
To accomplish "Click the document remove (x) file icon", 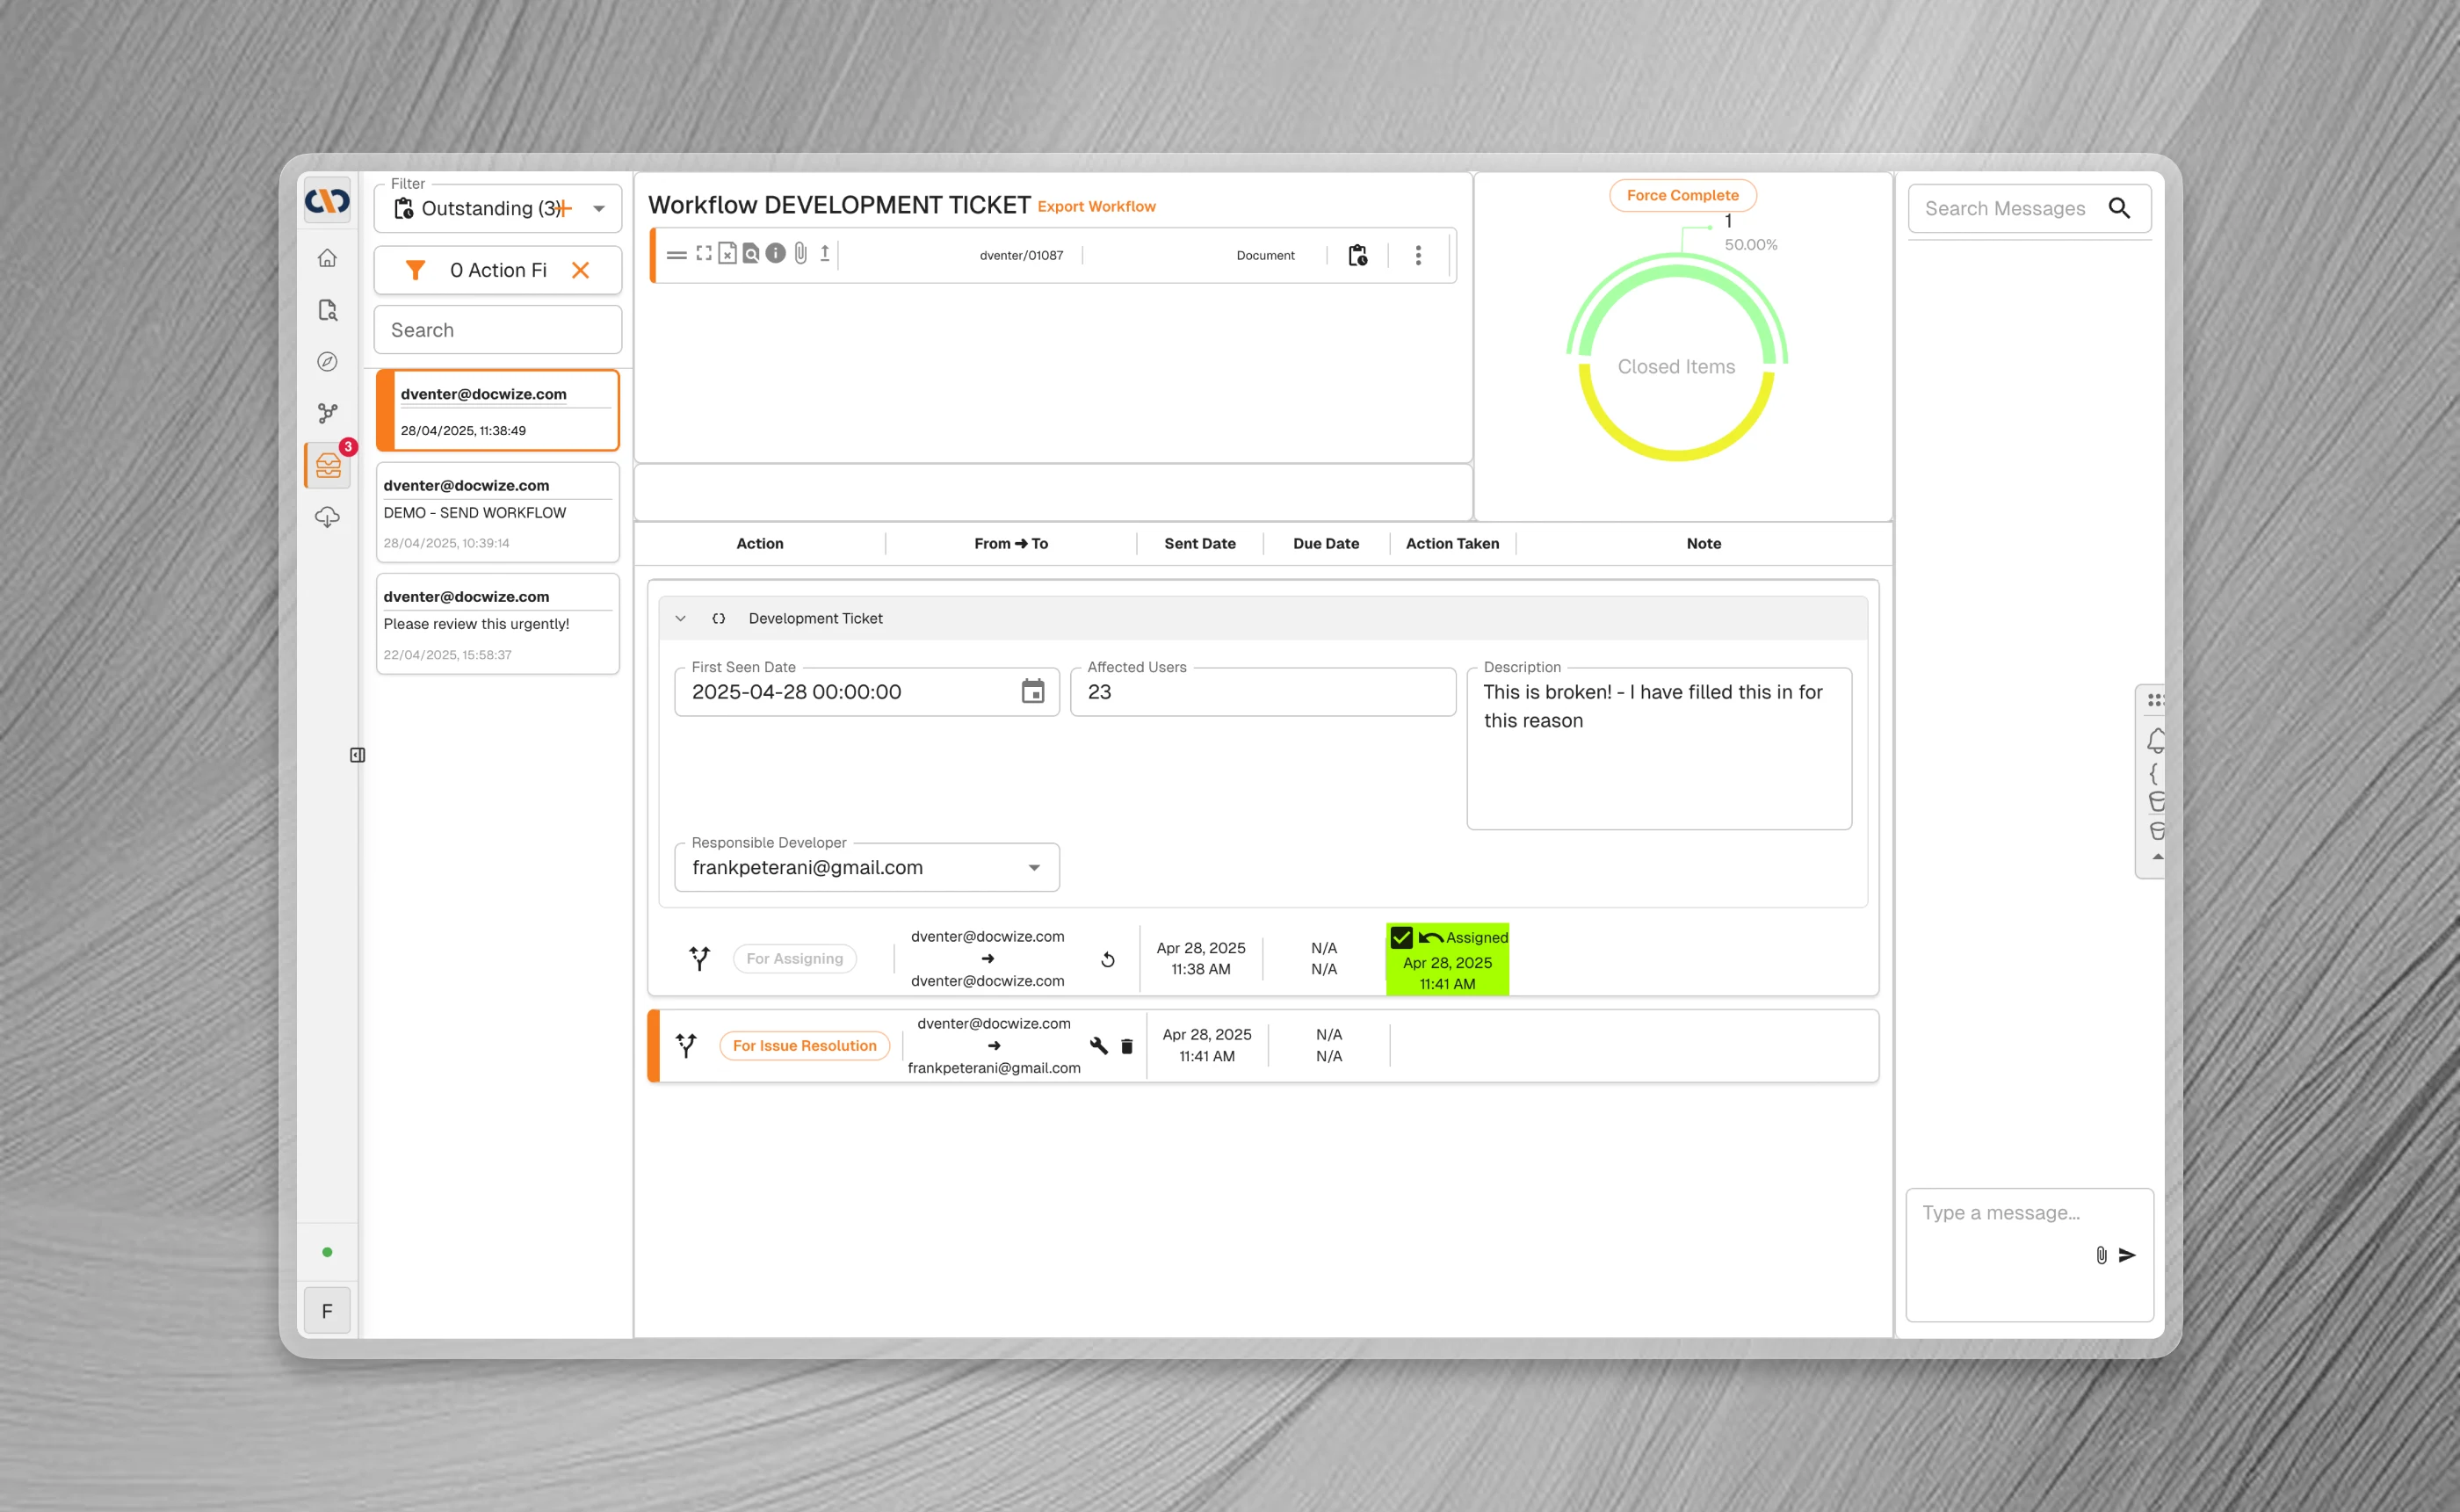I will pos(728,254).
